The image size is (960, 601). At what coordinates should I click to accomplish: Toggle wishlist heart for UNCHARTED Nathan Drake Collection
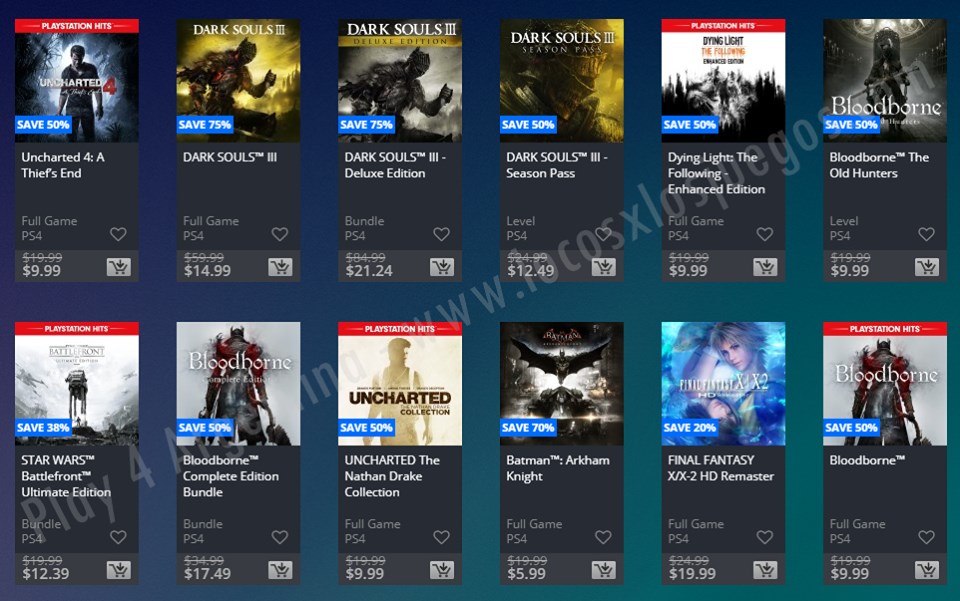point(441,537)
